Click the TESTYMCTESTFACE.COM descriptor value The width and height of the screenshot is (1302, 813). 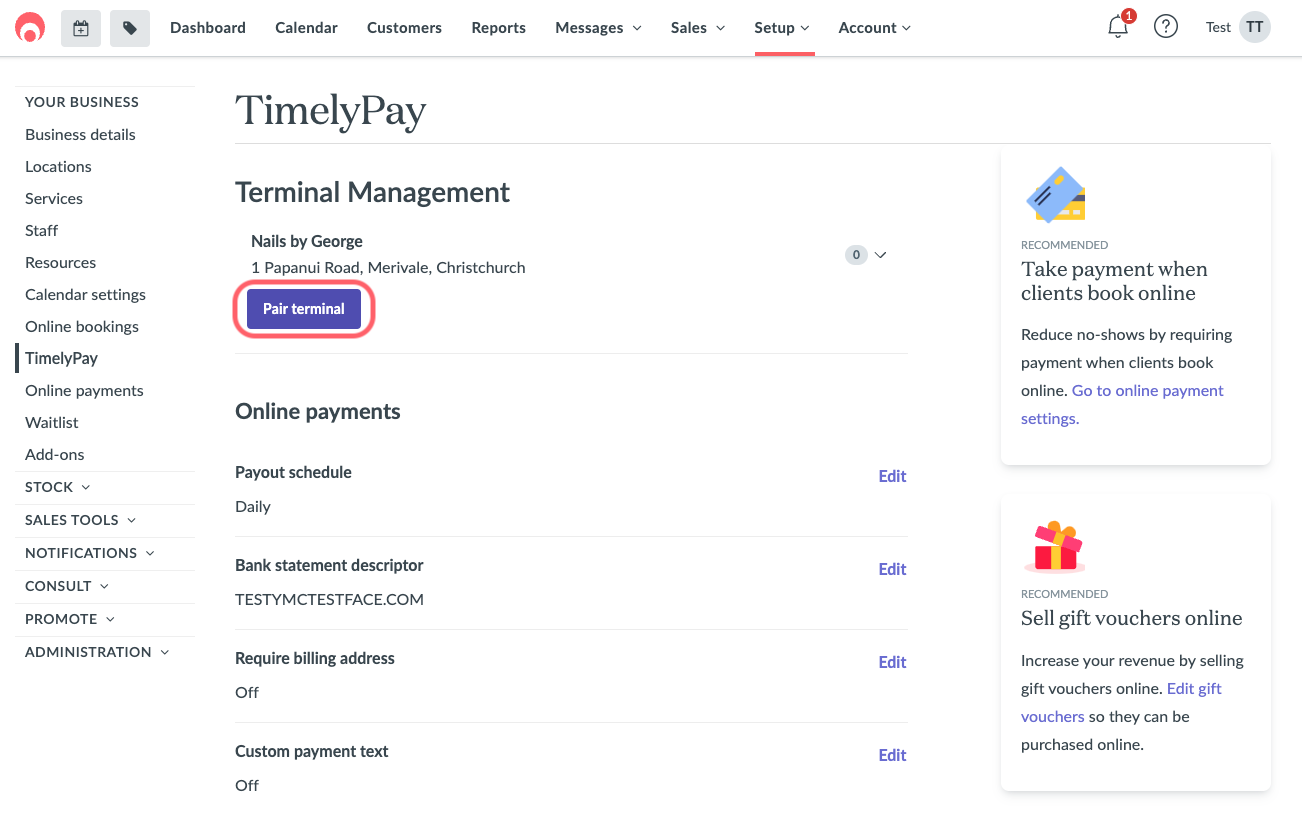(329, 599)
